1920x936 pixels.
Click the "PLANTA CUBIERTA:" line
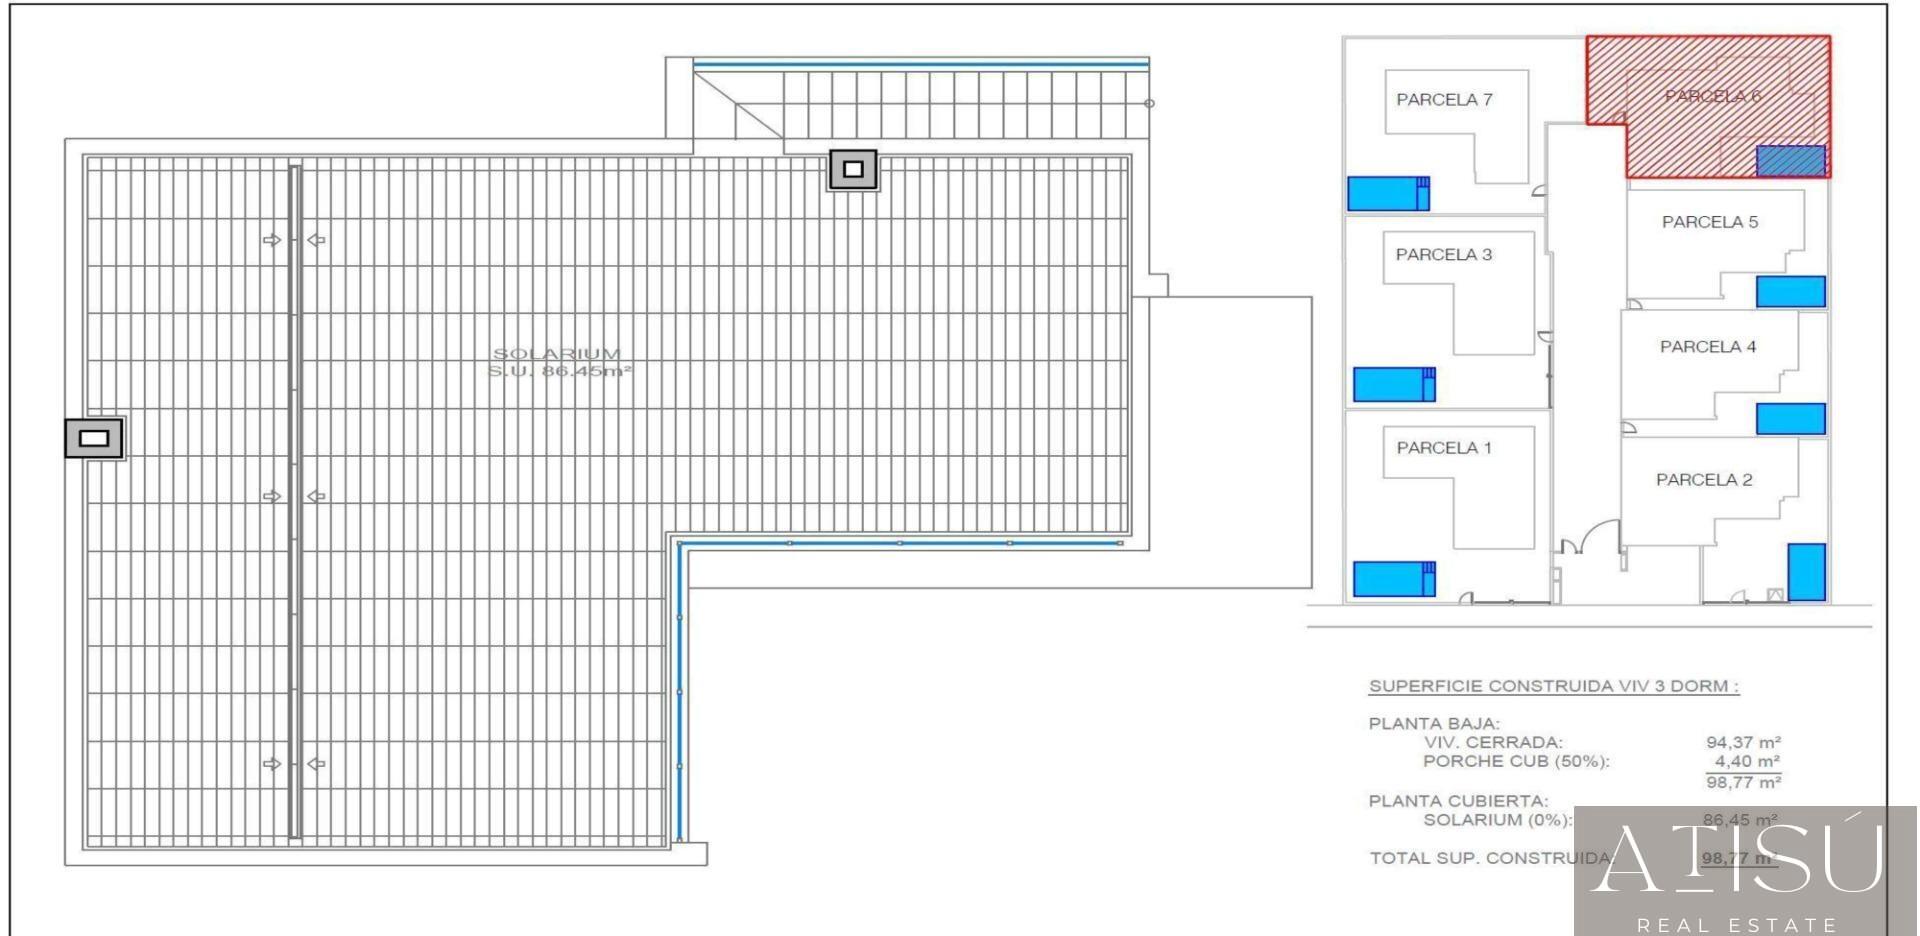(1458, 801)
